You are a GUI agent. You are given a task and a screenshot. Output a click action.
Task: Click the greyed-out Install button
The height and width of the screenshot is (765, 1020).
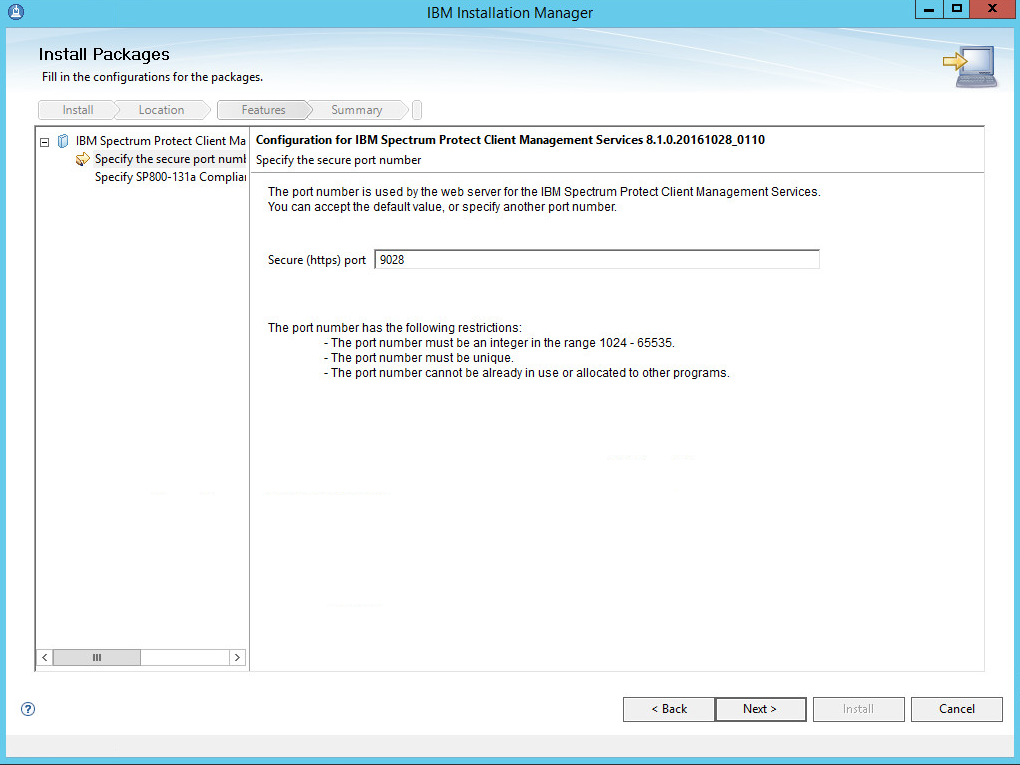tap(858, 709)
